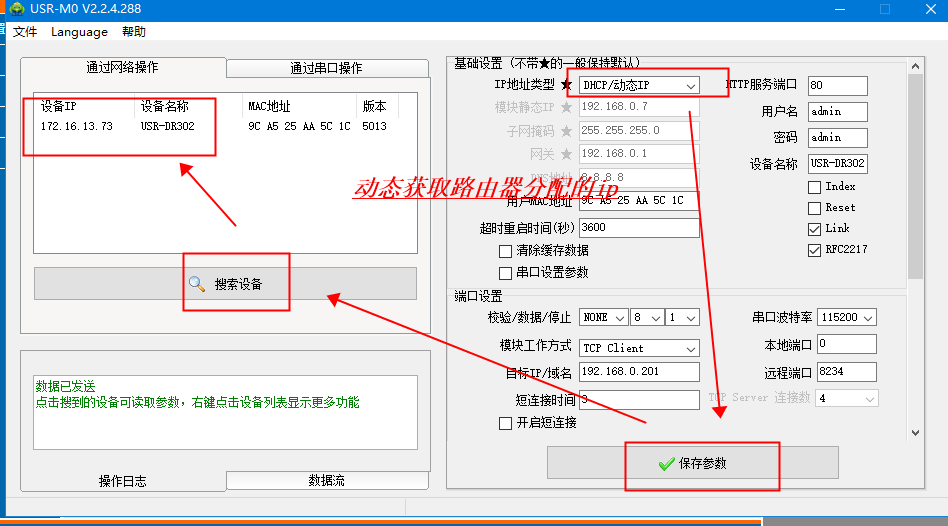Open the Language menu
Viewport: 948px width, 526px height.
[79, 32]
